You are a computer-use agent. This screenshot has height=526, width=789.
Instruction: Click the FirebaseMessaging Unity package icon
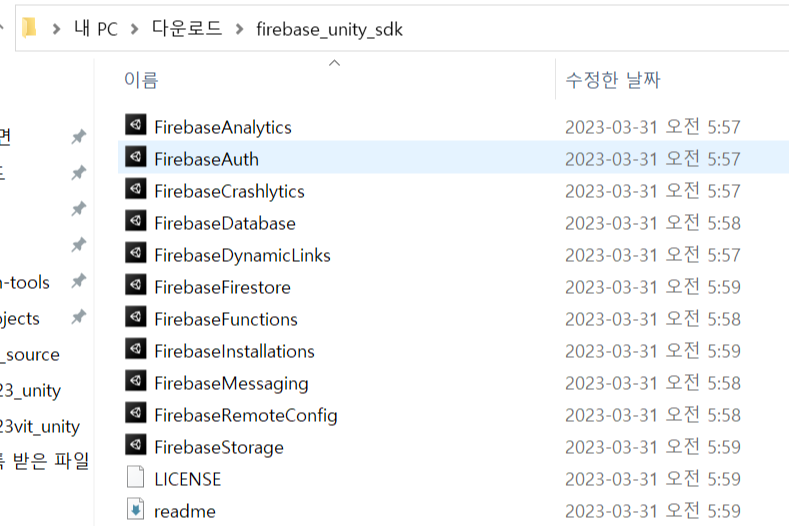pos(135,381)
